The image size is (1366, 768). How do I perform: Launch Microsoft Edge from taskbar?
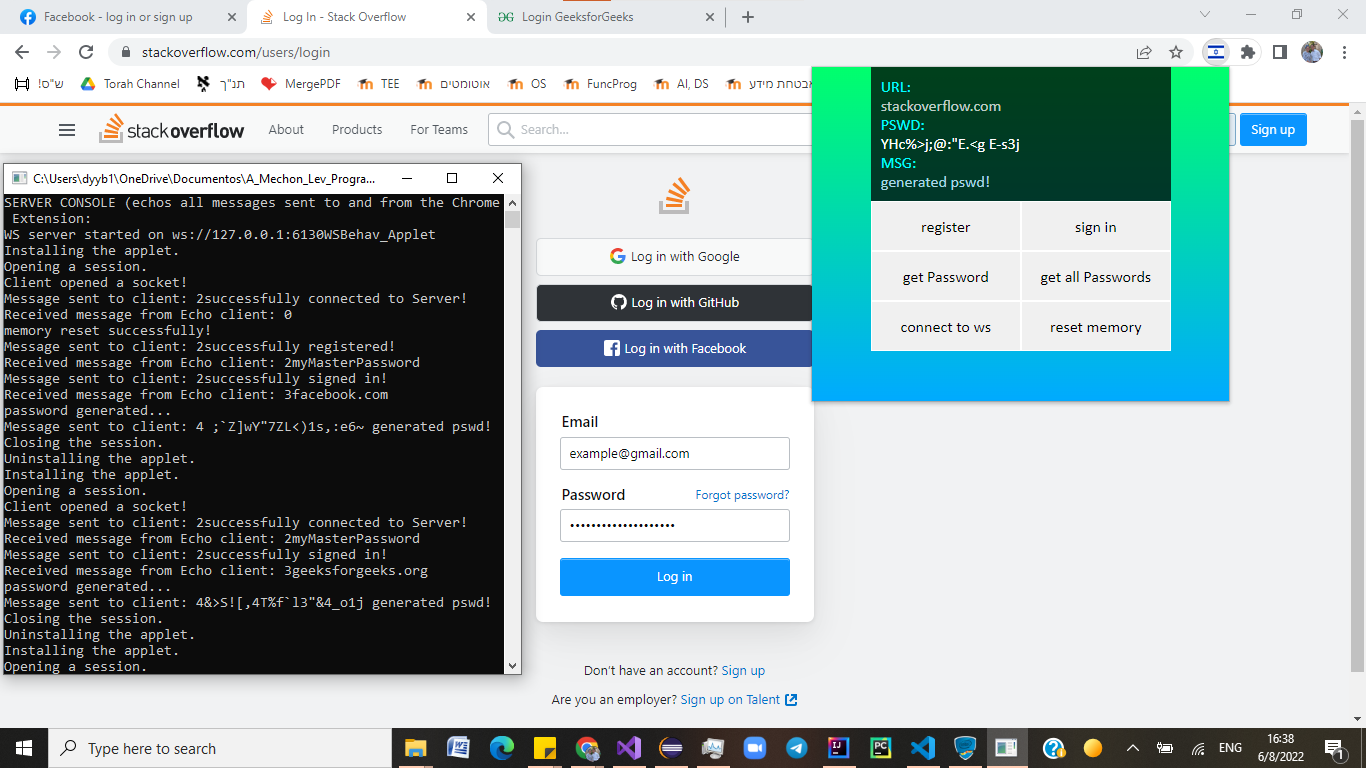(x=501, y=748)
